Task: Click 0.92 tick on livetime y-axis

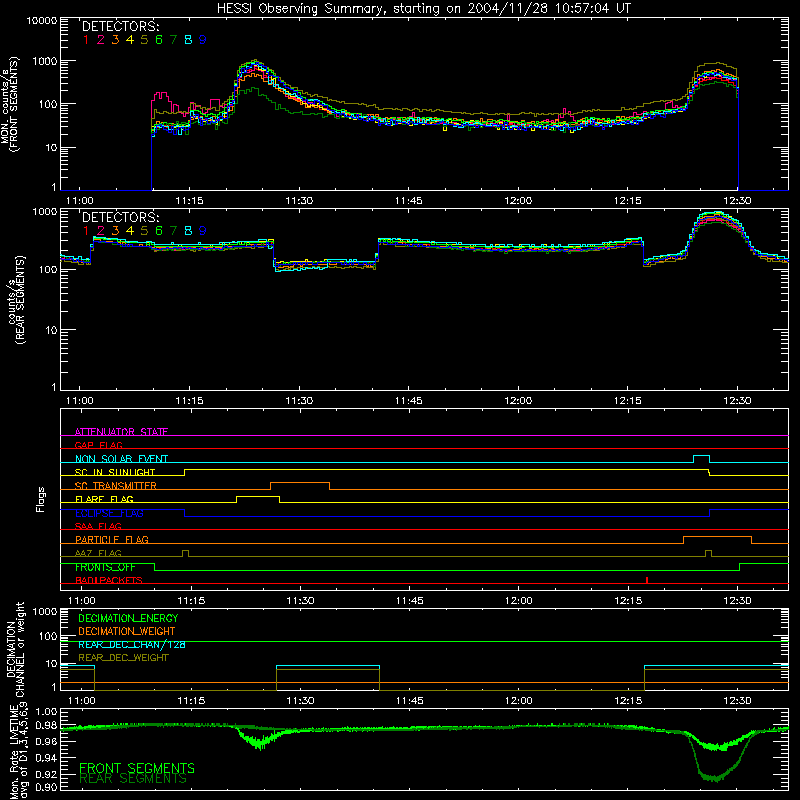Action: tap(46, 774)
